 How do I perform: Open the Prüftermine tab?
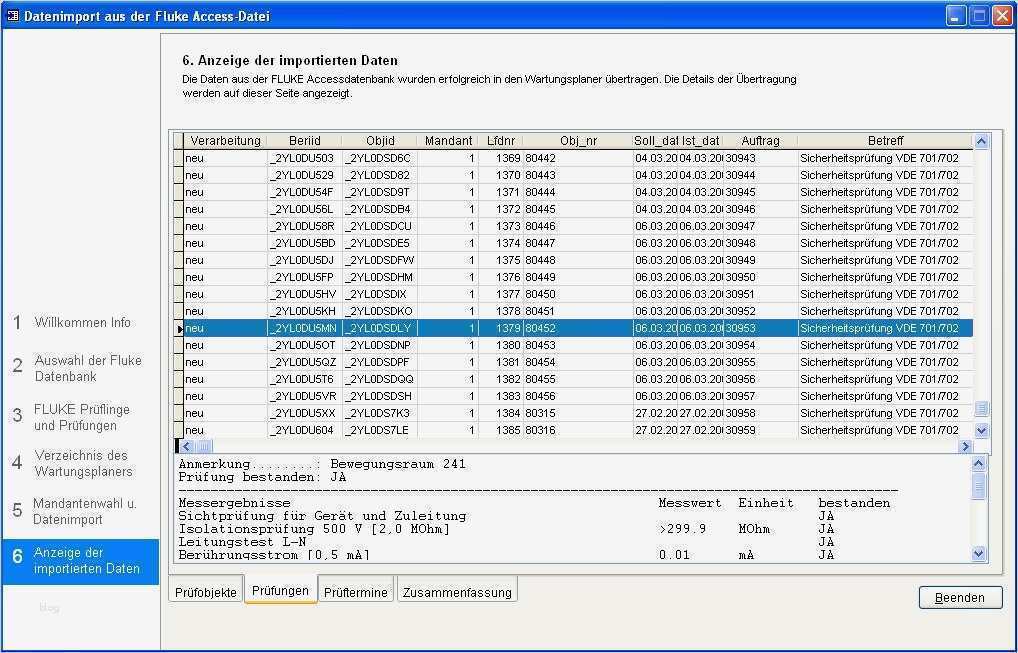click(356, 592)
